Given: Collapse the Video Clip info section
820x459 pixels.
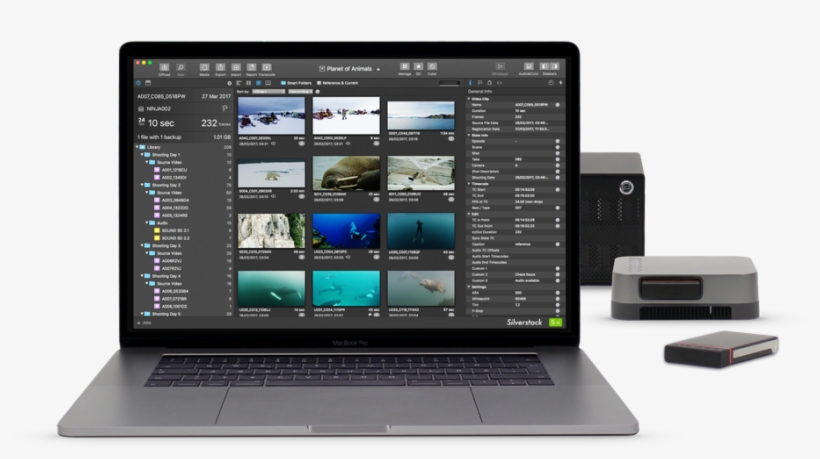Looking at the screenshot, I should point(470,98).
